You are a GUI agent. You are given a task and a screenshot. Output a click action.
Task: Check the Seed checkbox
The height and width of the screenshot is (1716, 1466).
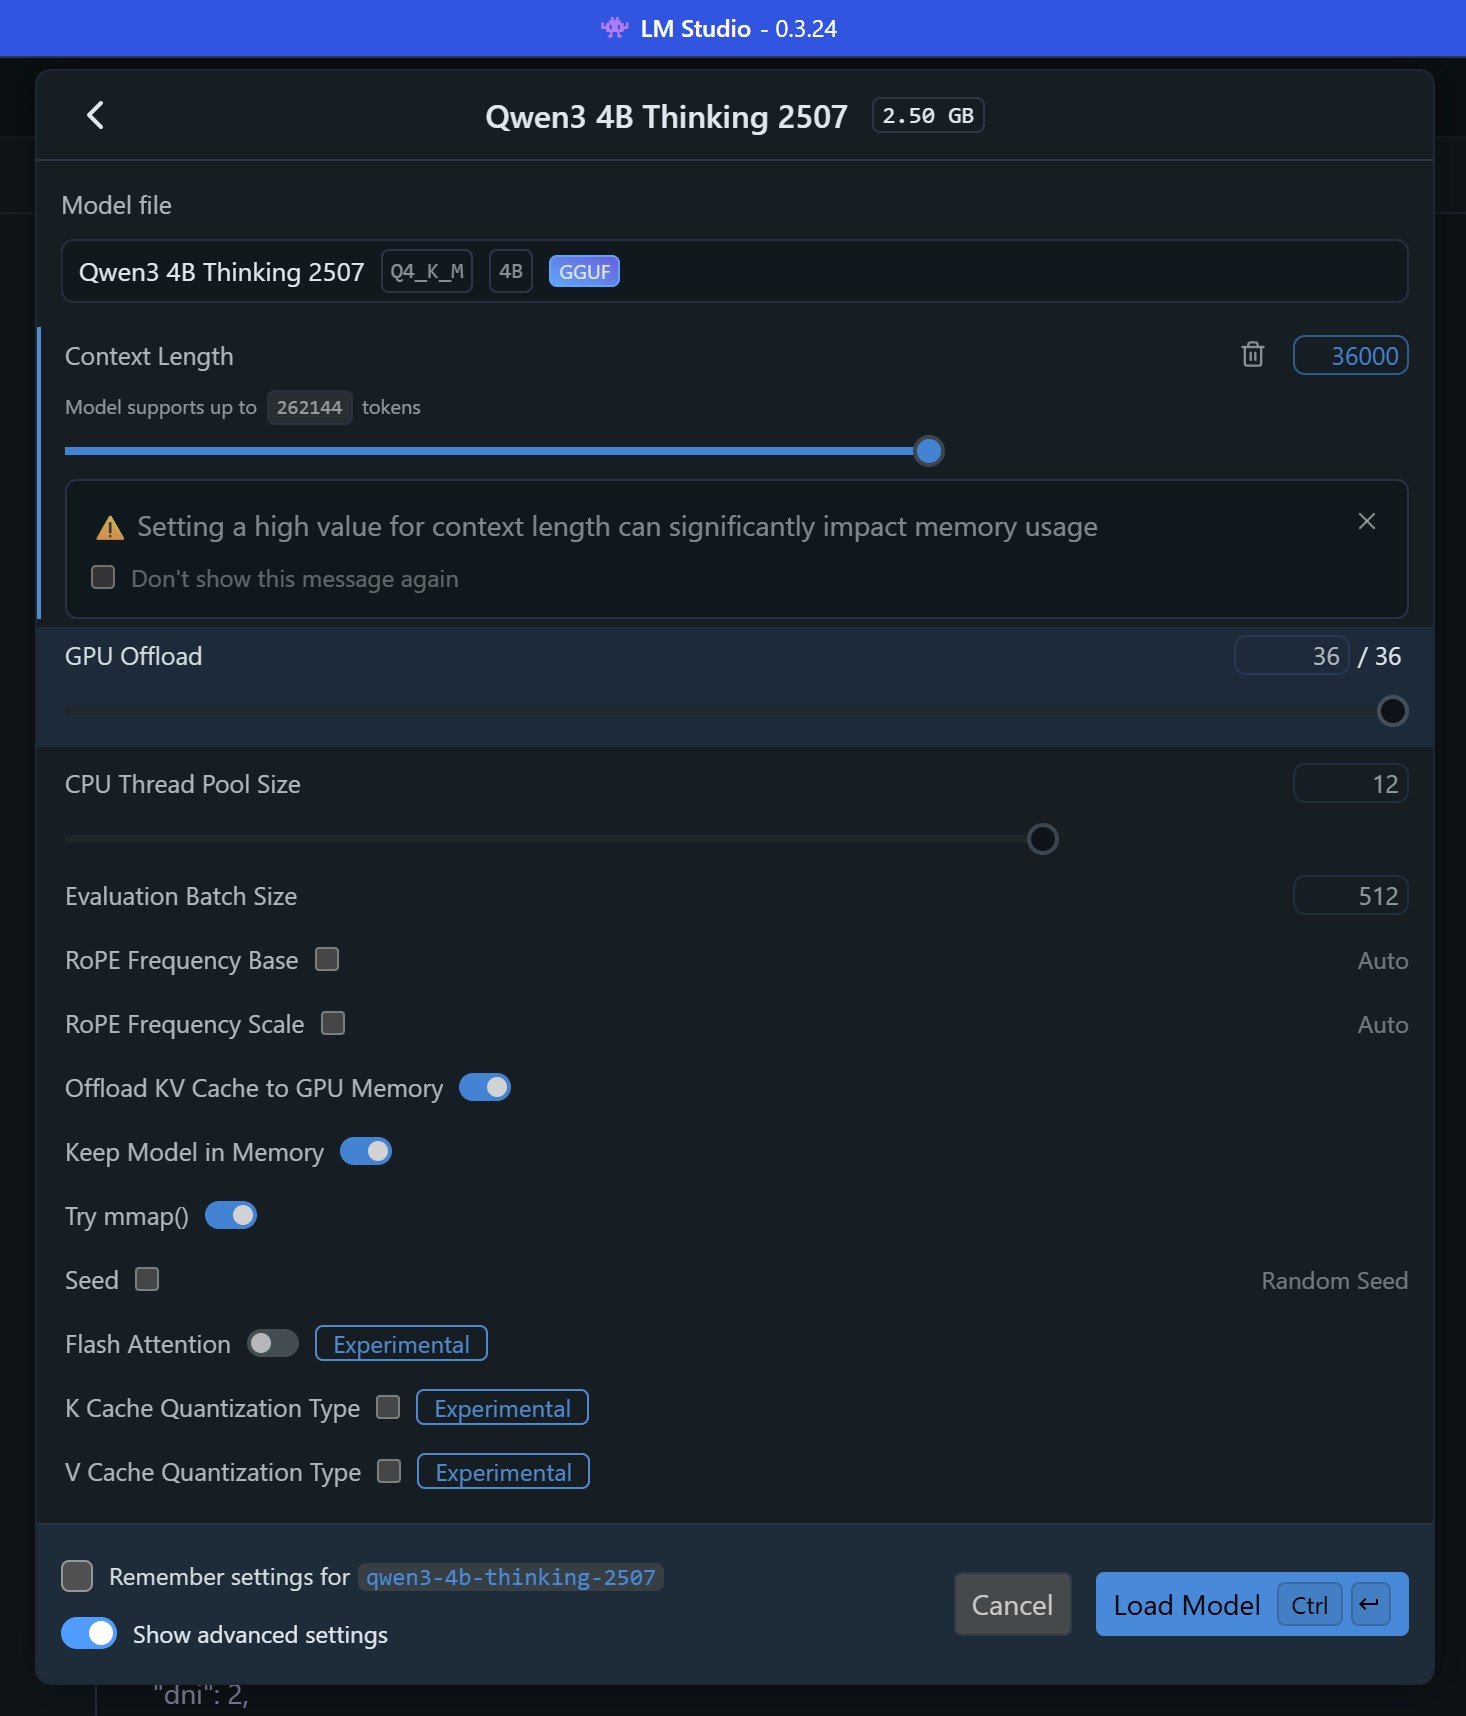click(x=147, y=1279)
